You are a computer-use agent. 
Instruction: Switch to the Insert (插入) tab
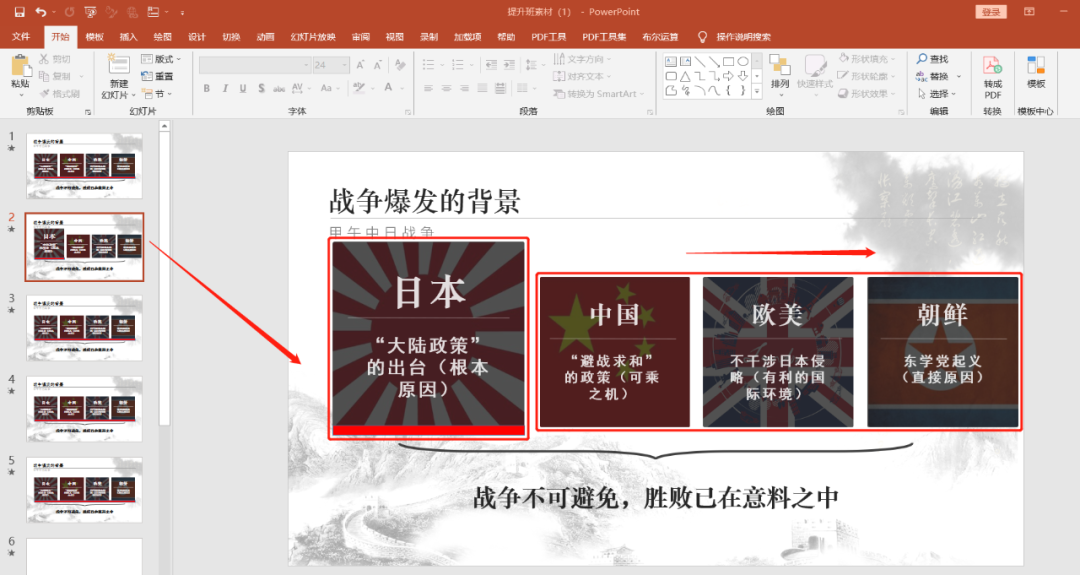[128, 36]
